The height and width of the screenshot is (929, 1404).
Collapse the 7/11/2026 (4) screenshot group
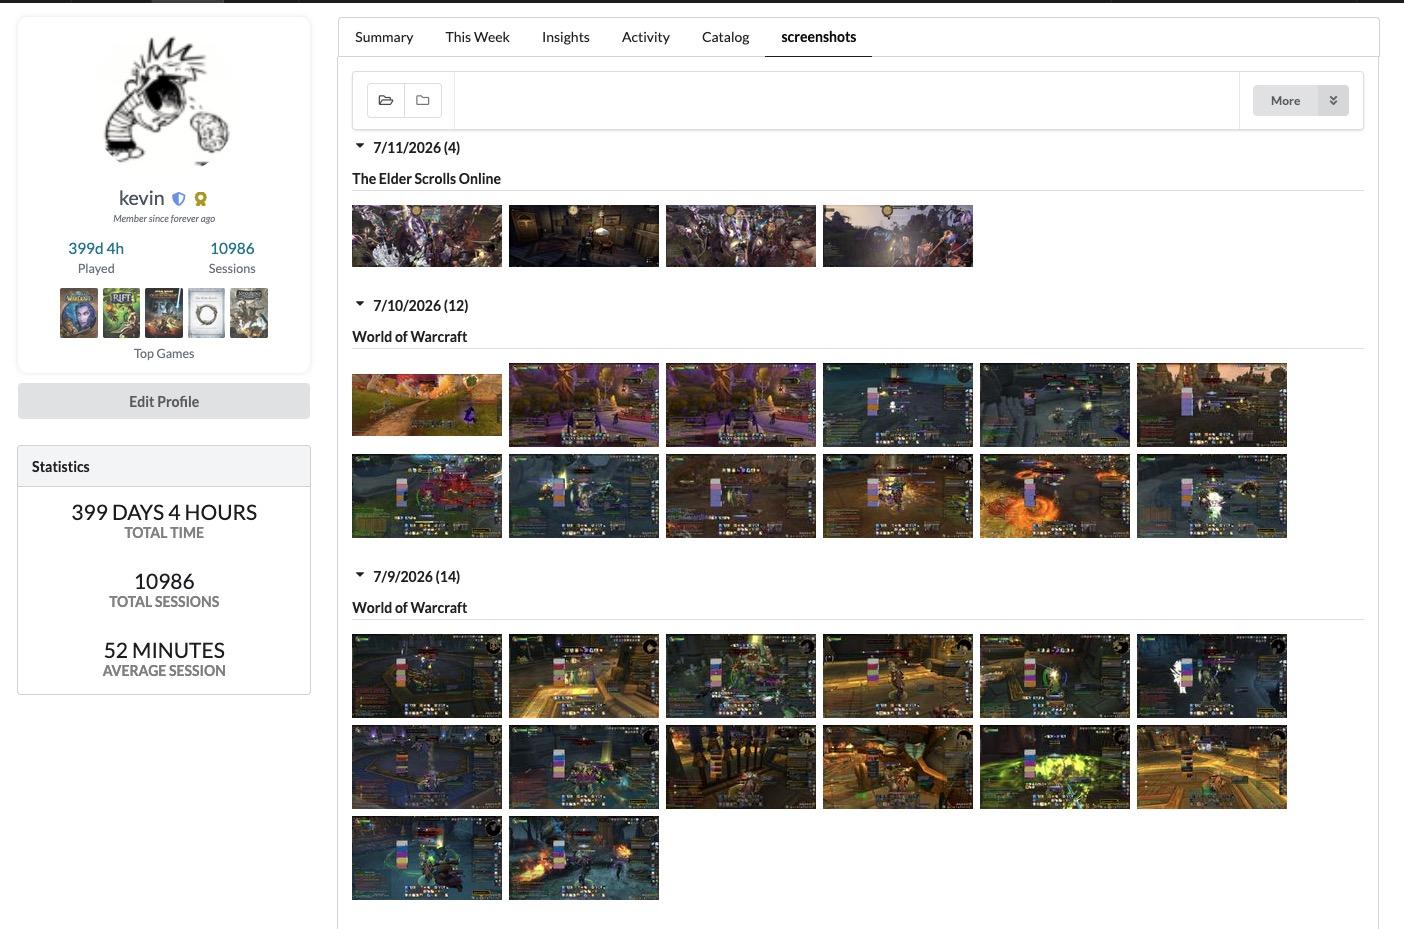pos(360,146)
